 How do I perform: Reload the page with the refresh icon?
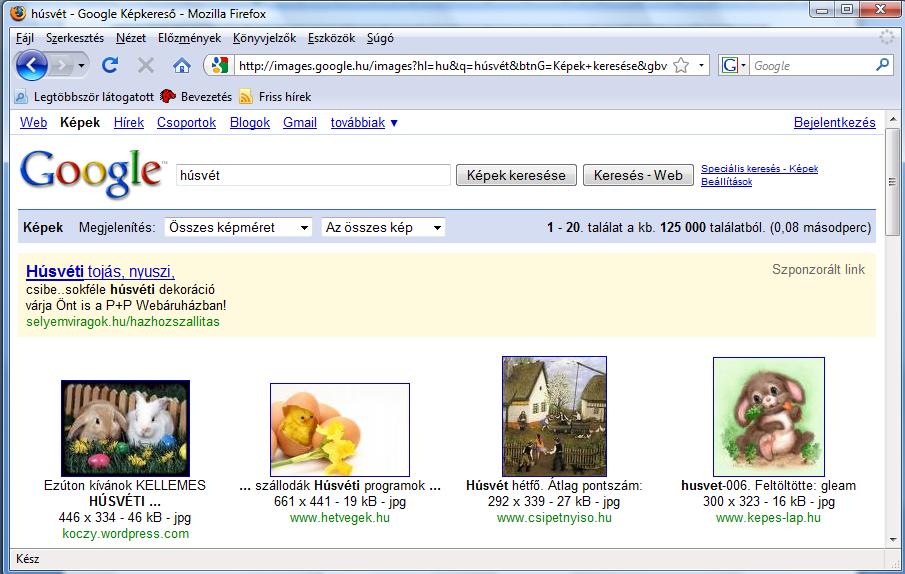click(110, 65)
